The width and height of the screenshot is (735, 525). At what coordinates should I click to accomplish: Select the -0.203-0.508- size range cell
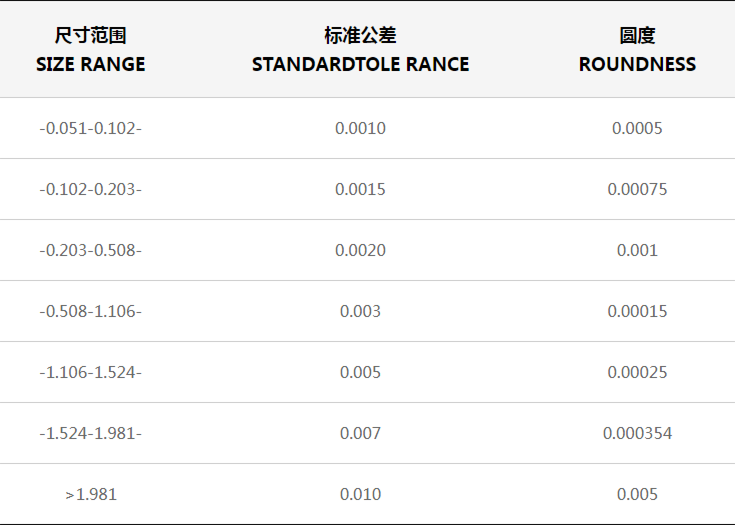pos(90,250)
